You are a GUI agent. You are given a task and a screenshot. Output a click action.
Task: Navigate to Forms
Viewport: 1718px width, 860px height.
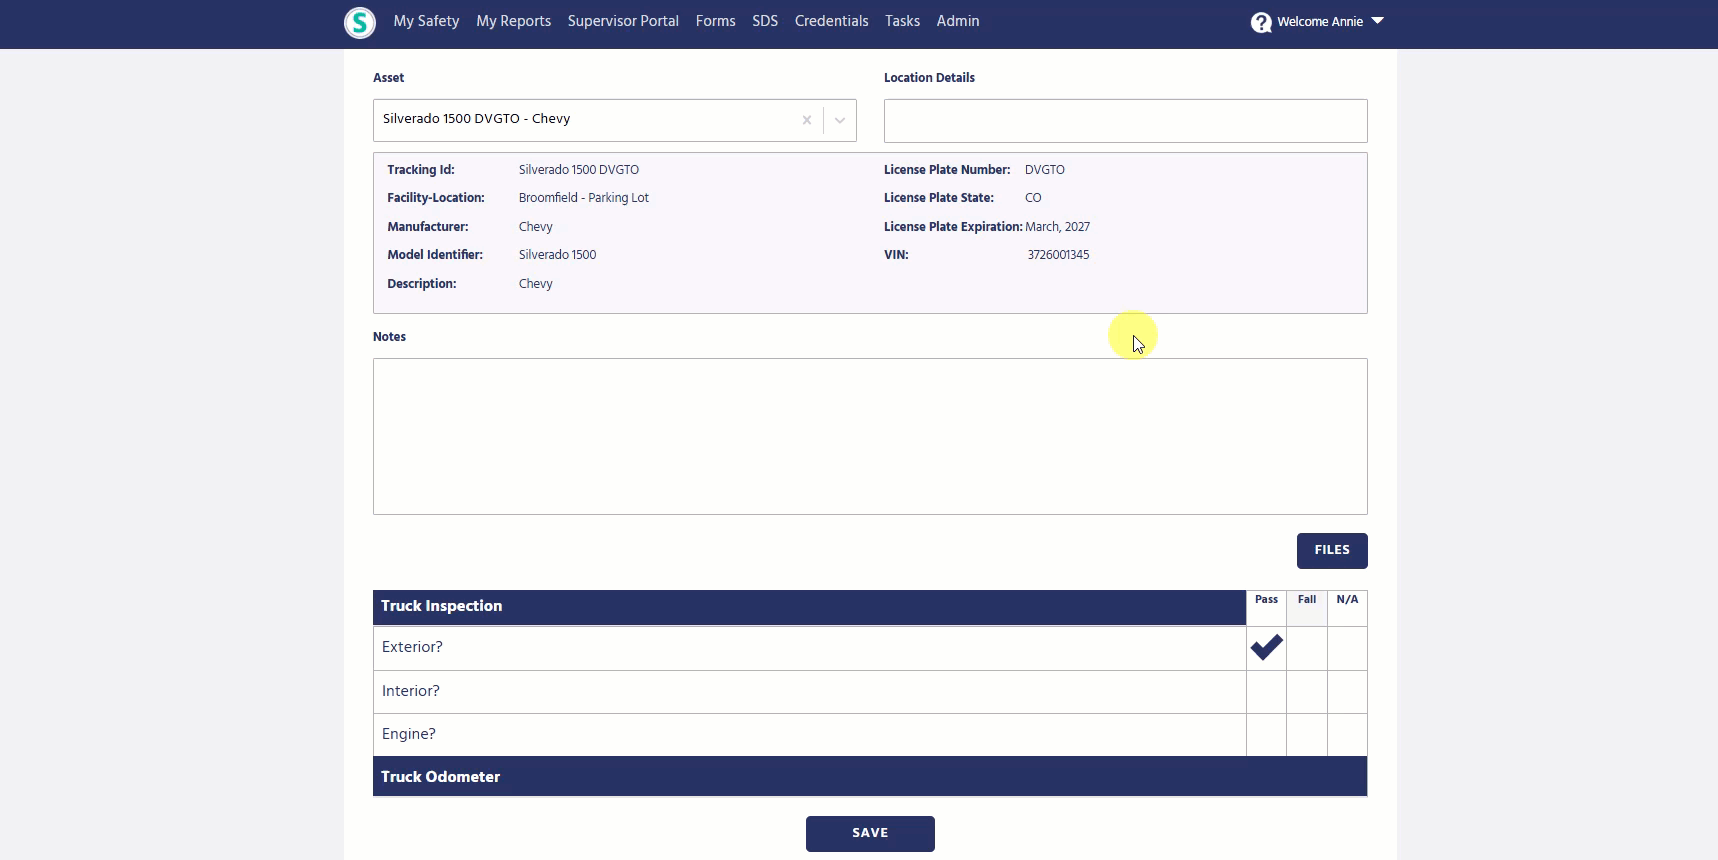715,21
